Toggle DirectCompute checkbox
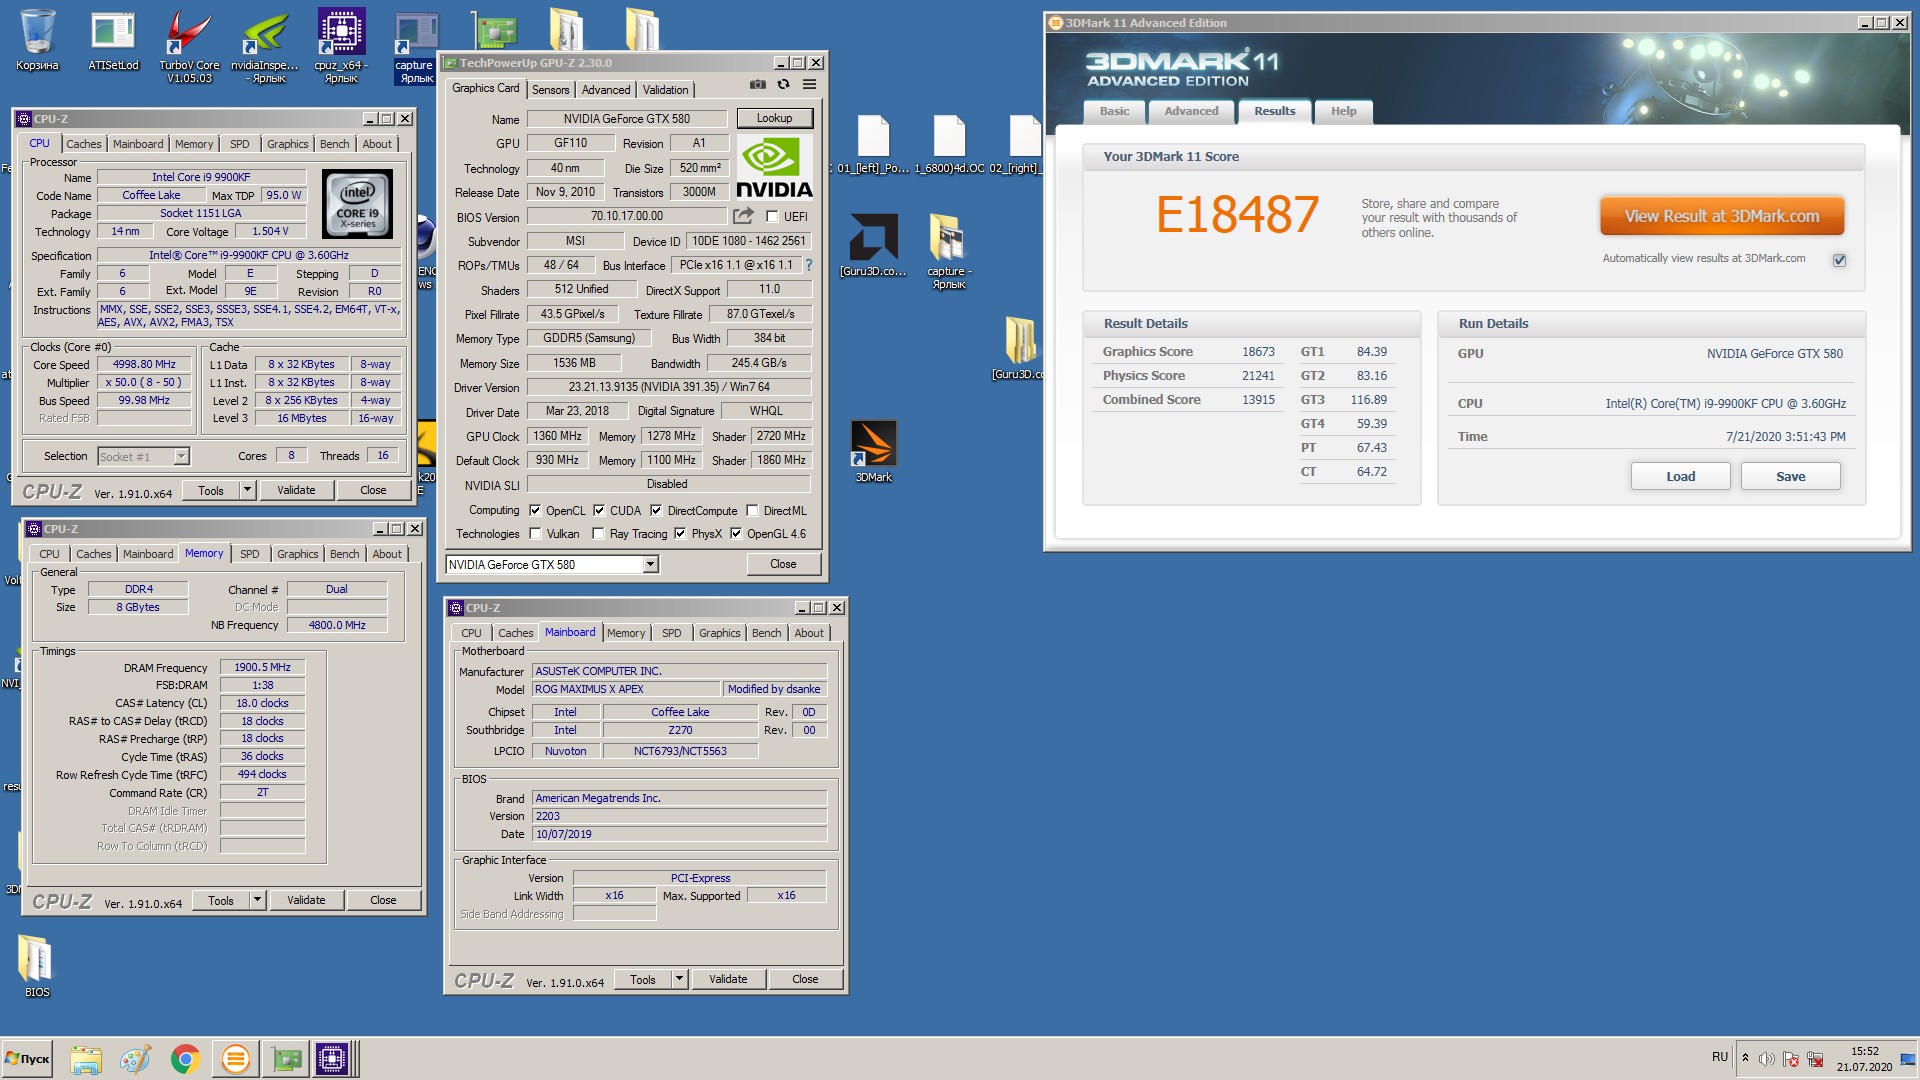 pyautogui.click(x=656, y=510)
